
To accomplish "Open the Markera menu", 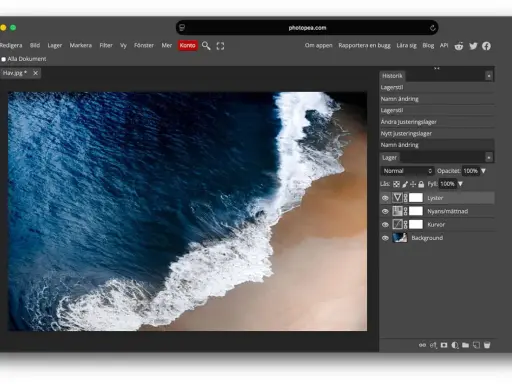I will pyautogui.click(x=81, y=45).
